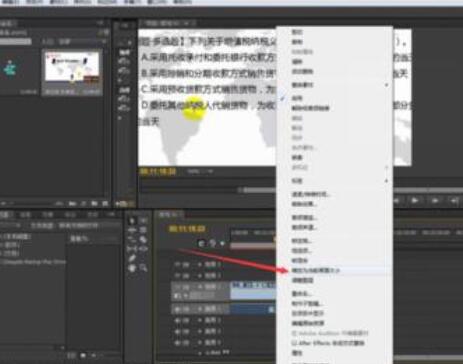Open the 替换素材 (Replace Footage) submenu arrow
Viewport: 463px width, 364px height.
[x=387, y=85]
